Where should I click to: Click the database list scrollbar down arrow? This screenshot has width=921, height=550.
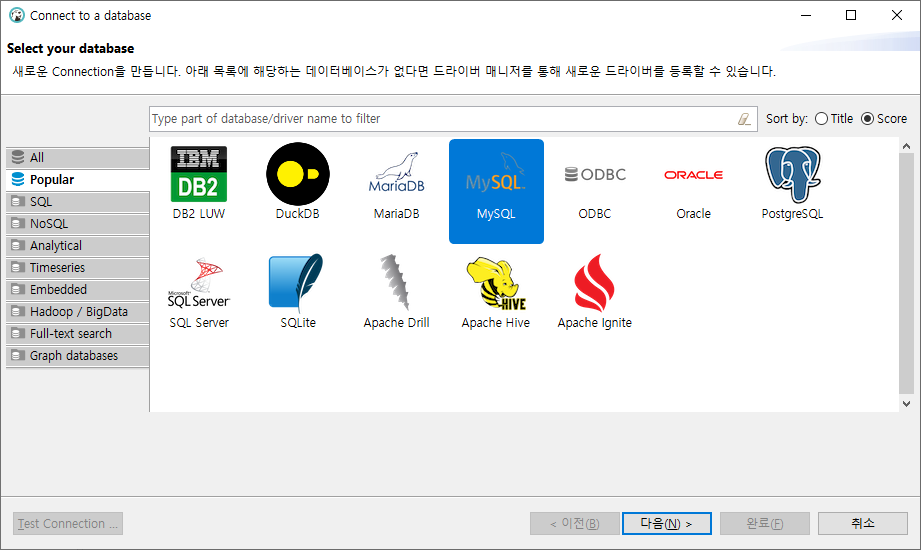click(906, 404)
